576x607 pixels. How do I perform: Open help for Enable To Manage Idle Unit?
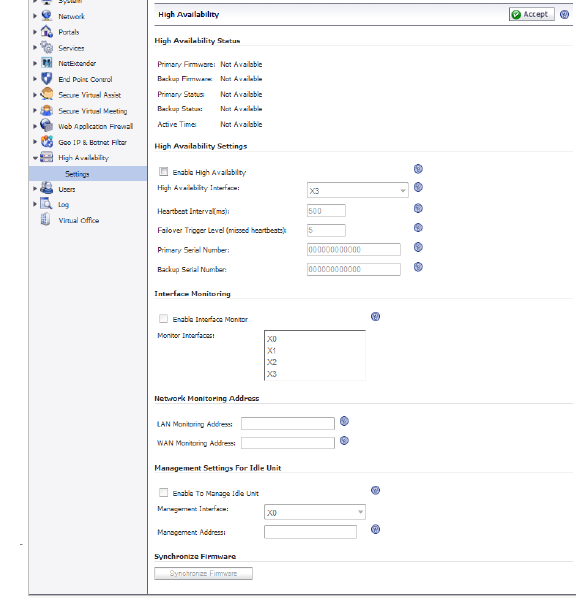pyautogui.click(x=375, y=490)
